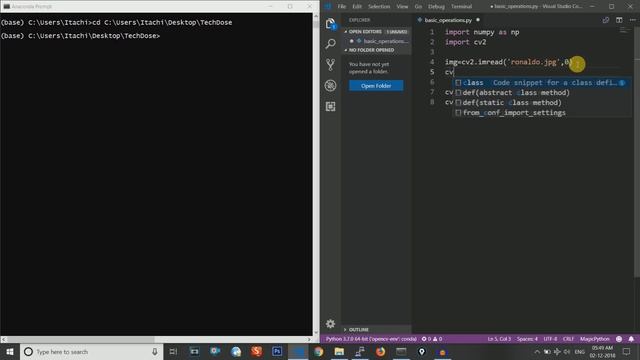The height and width of the screenshot is (360, 640).
Task: Click the Anaconda Prompt command line
Action: (x=80, y=36)
